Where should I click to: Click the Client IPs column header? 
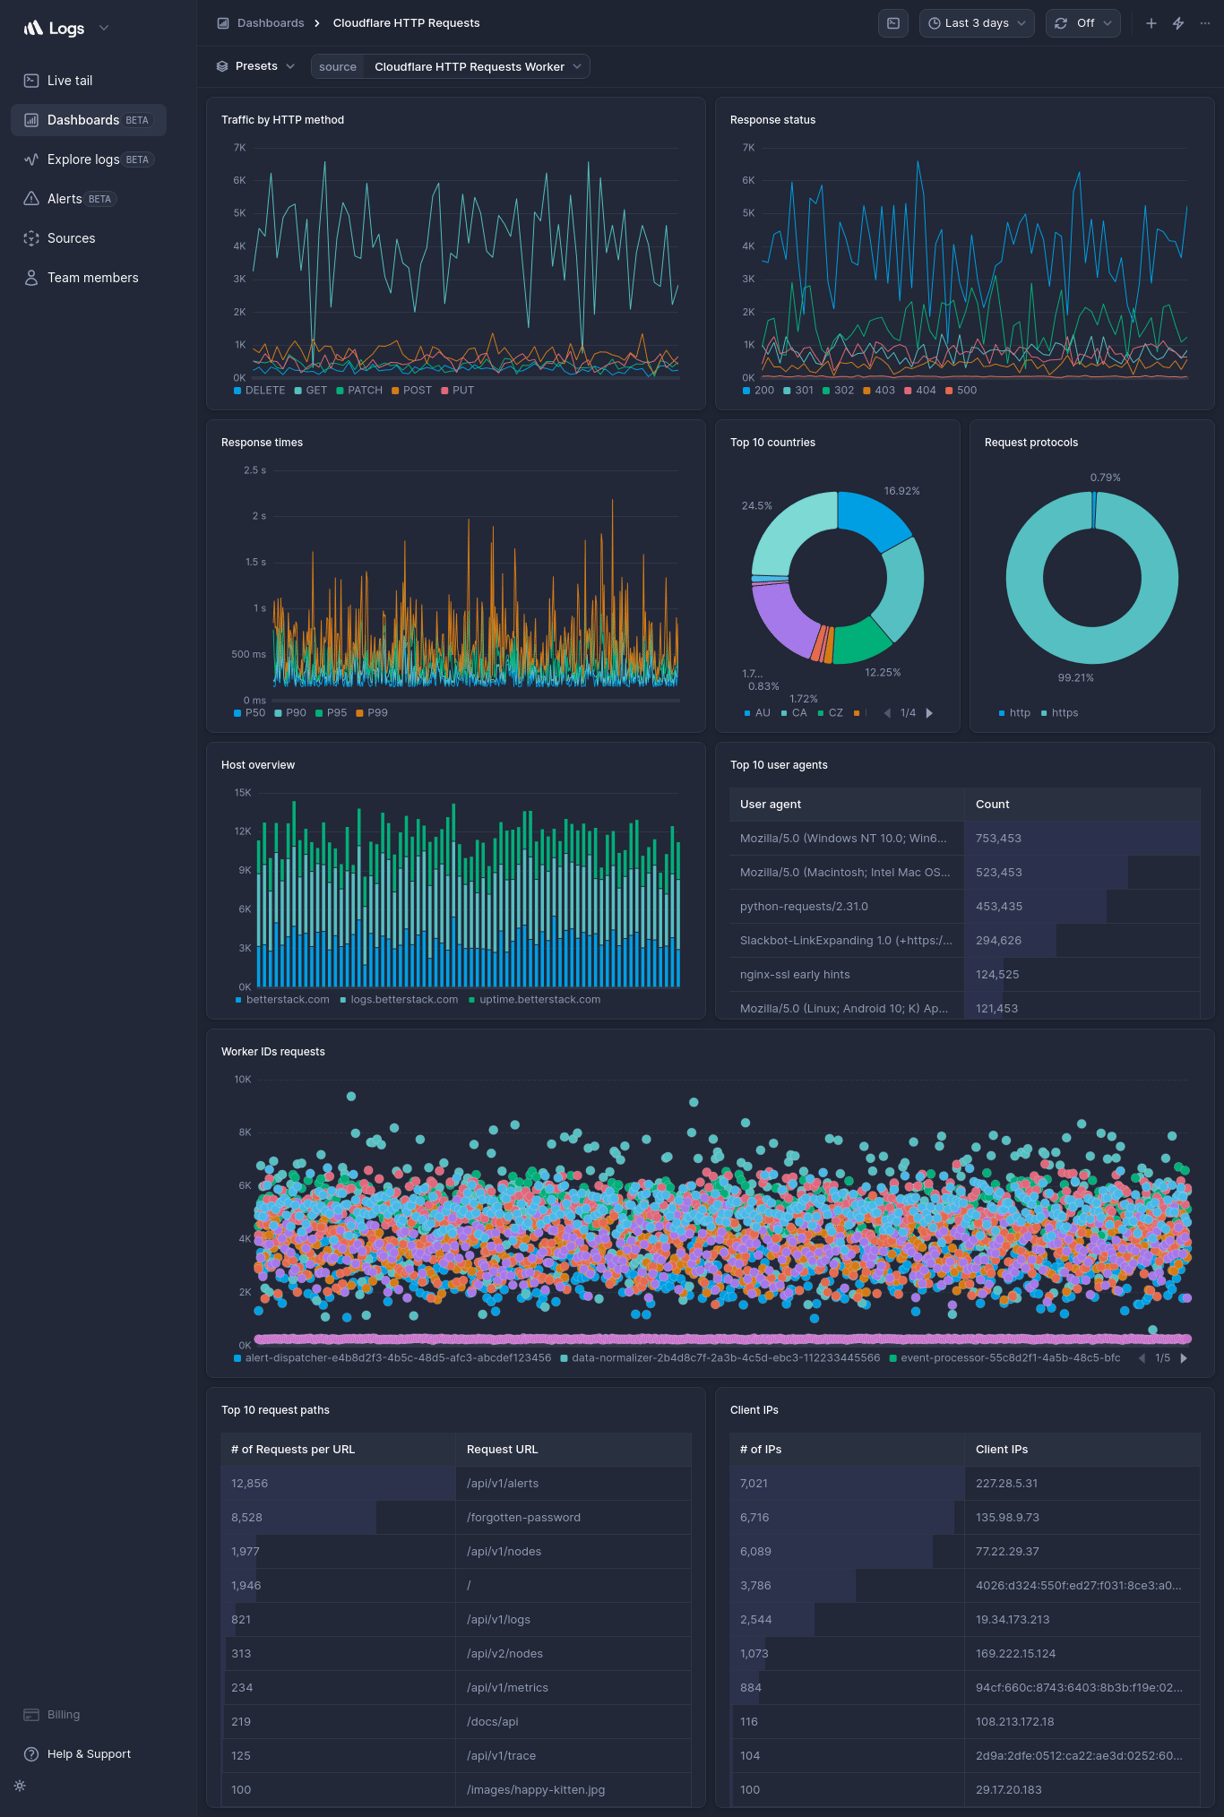pyautogui.click(x=1083, y=1449)
